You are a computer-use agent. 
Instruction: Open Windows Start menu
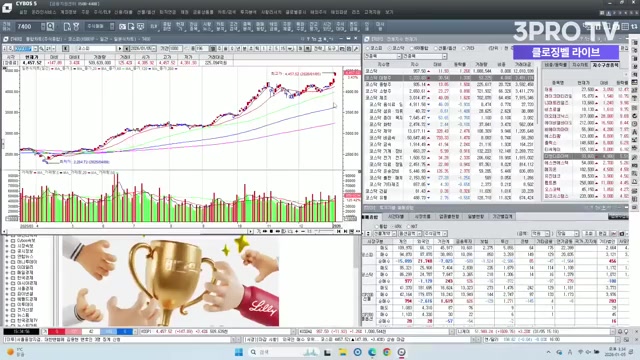click(x=239, y=352)
